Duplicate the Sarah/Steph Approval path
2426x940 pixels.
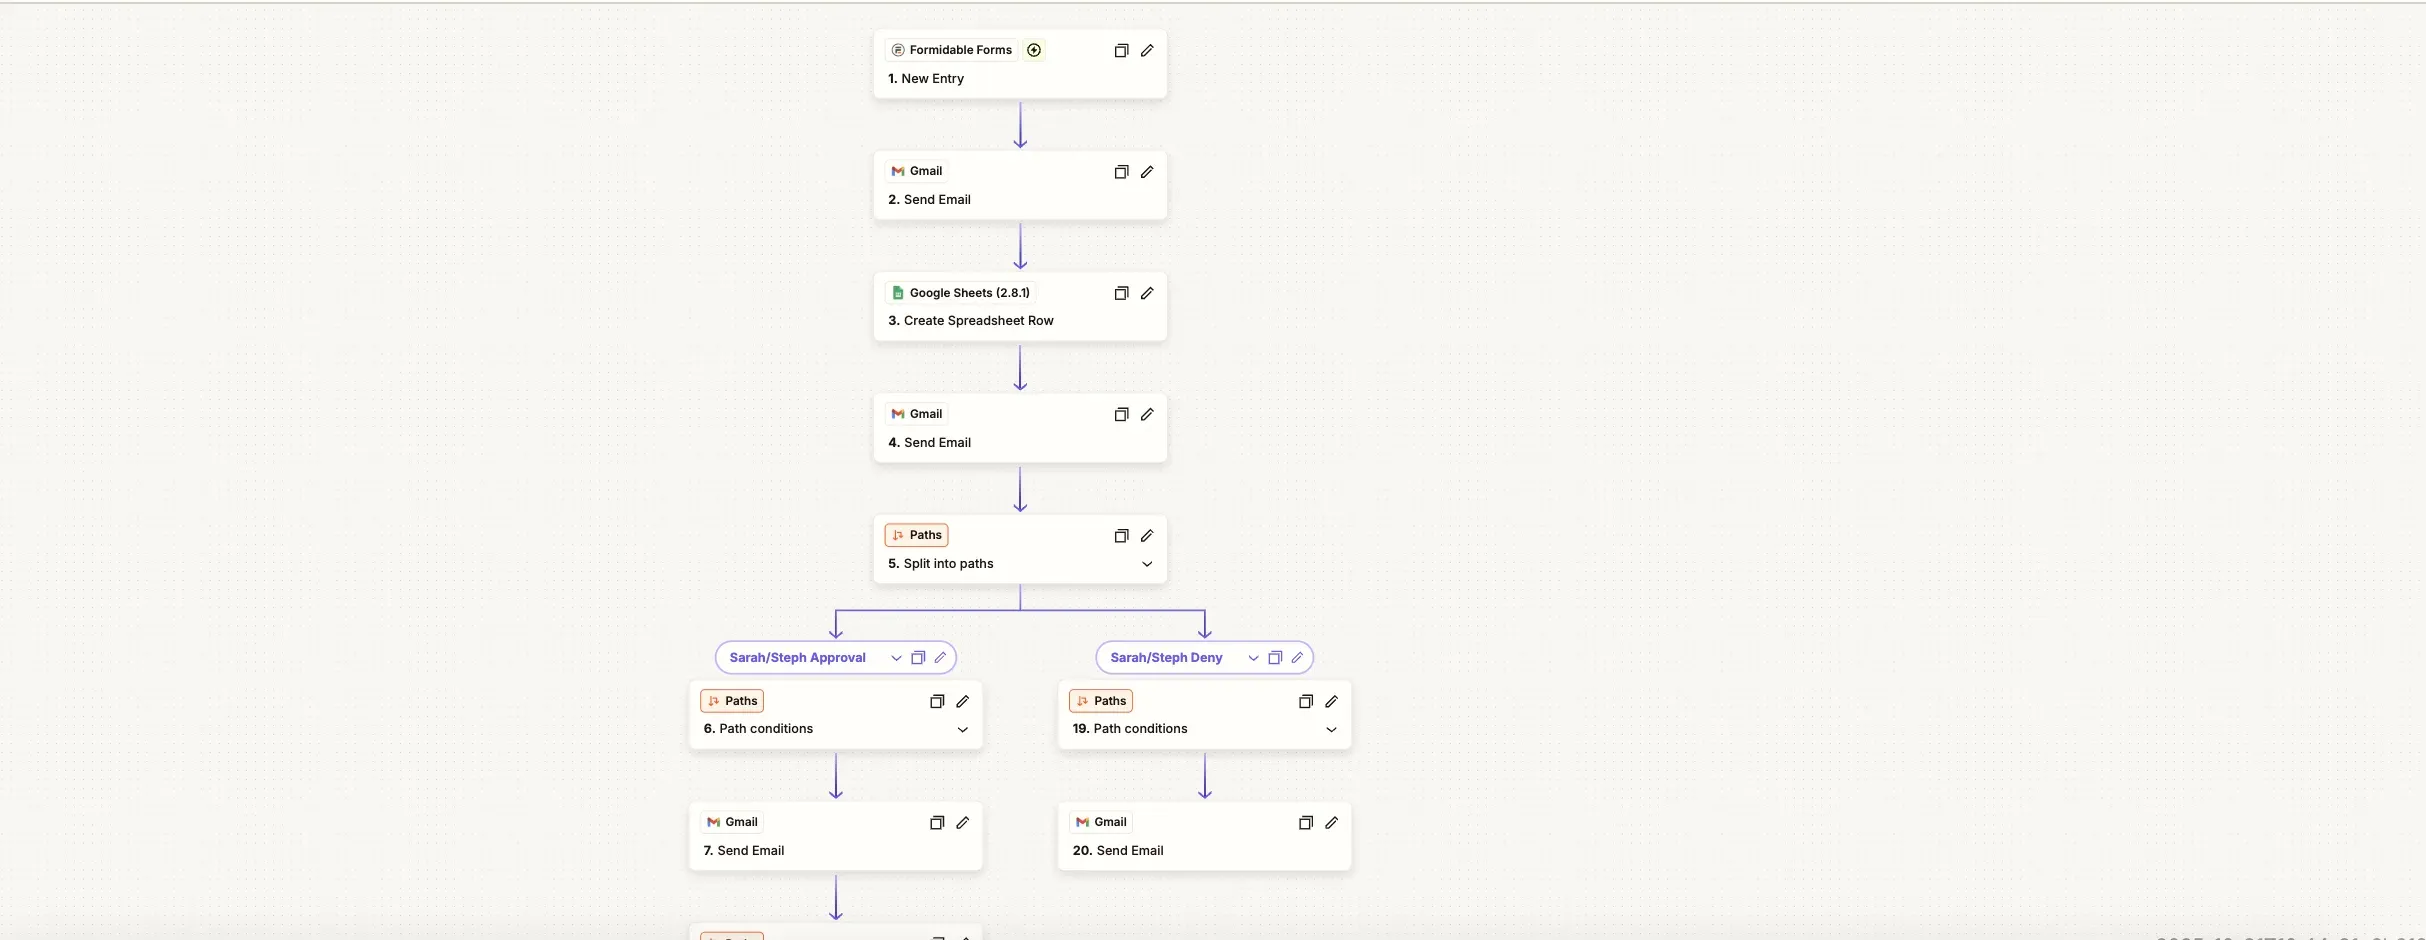coord(918,657)
